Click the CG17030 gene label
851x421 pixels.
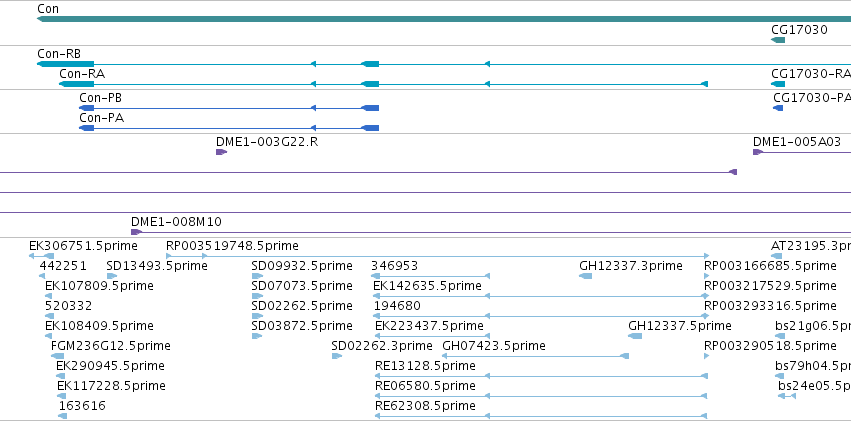(799, 29)
